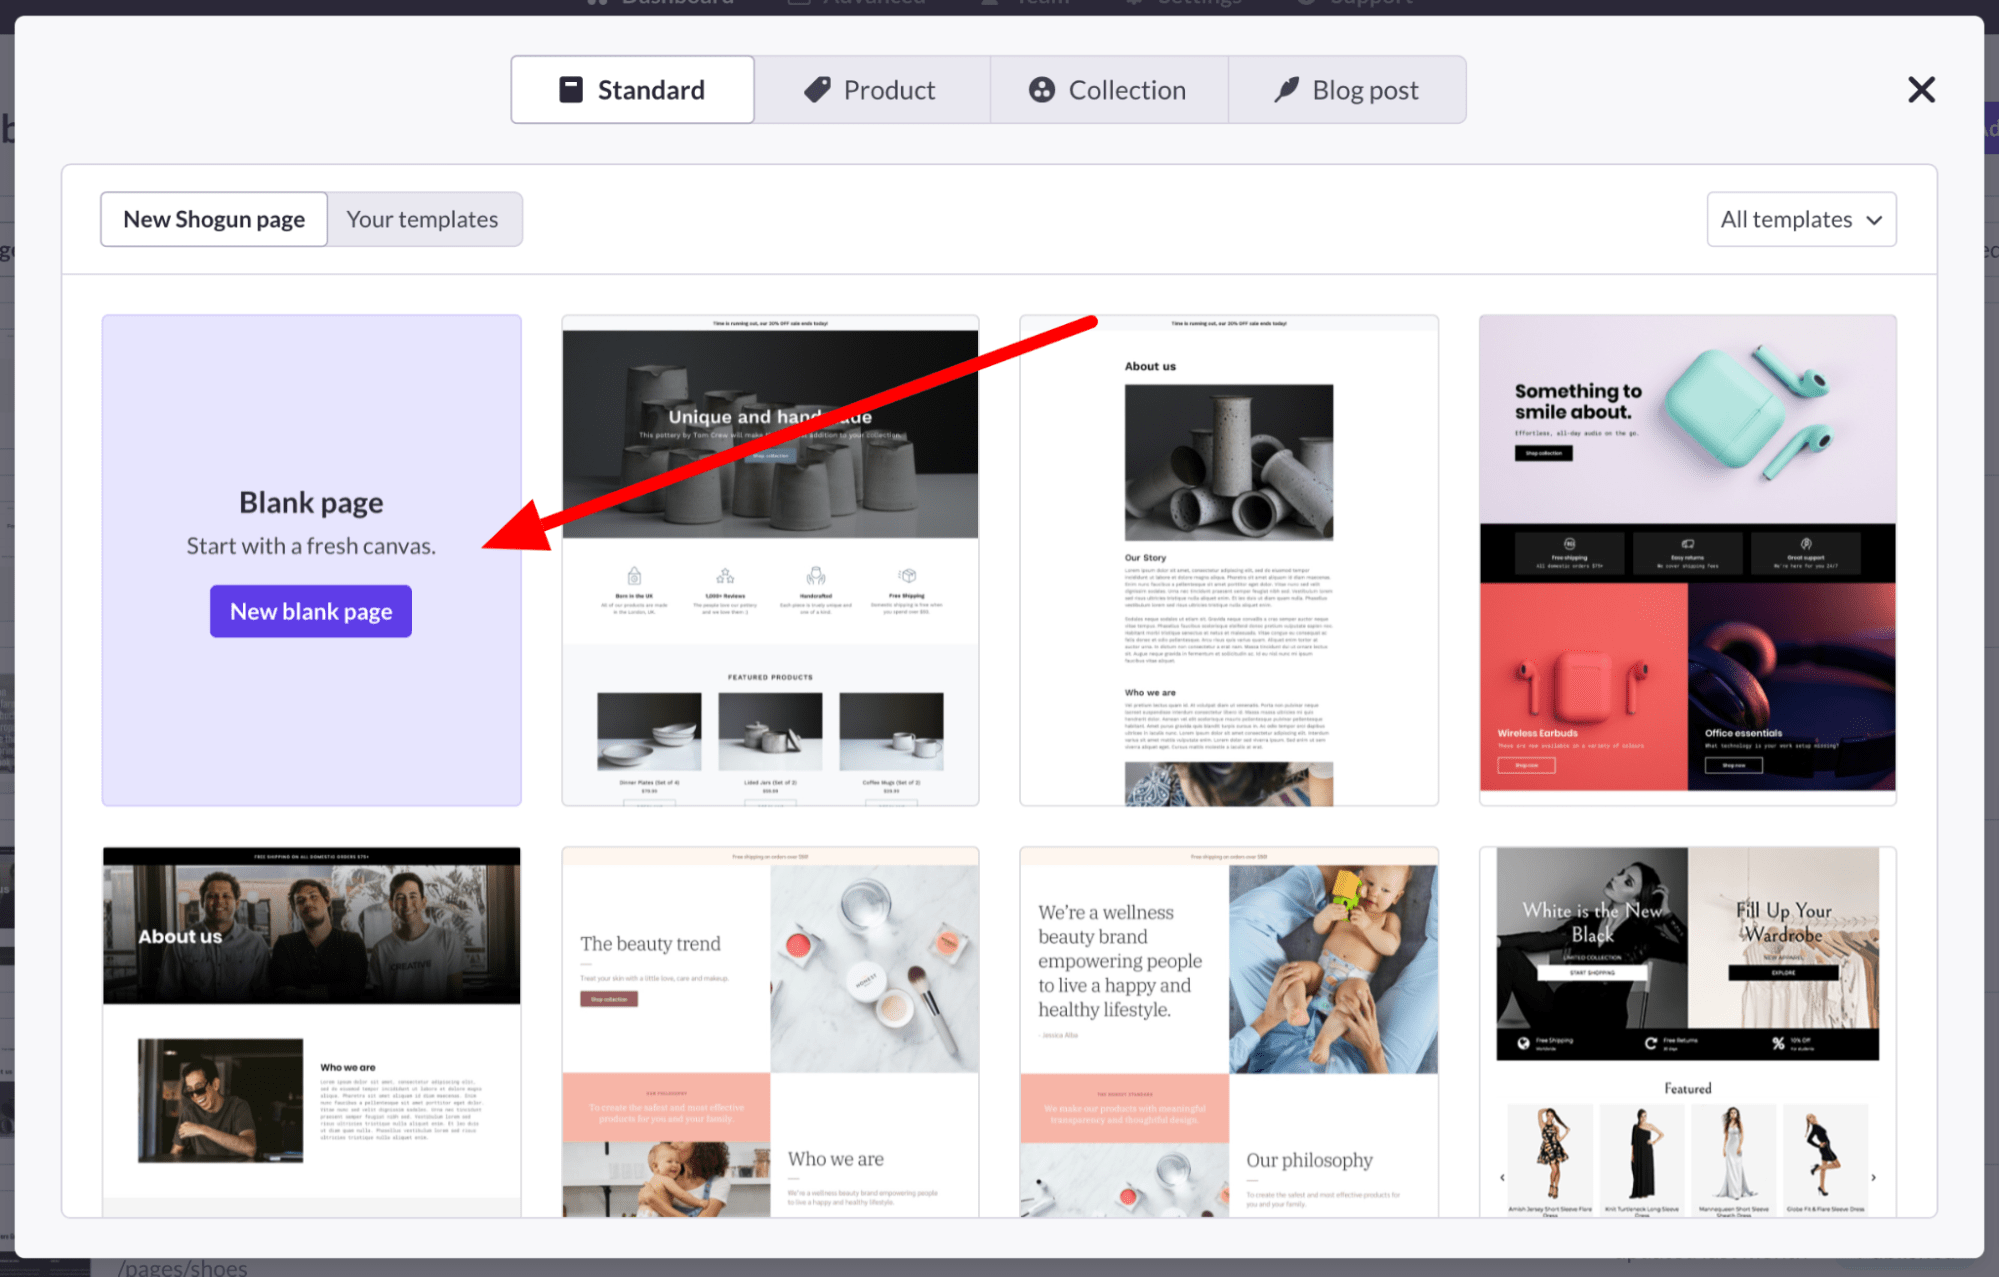This screenshot has width=1999, height=1277.
Task: Close the template picker with the X icon
Action: [x=1921, y=89]
